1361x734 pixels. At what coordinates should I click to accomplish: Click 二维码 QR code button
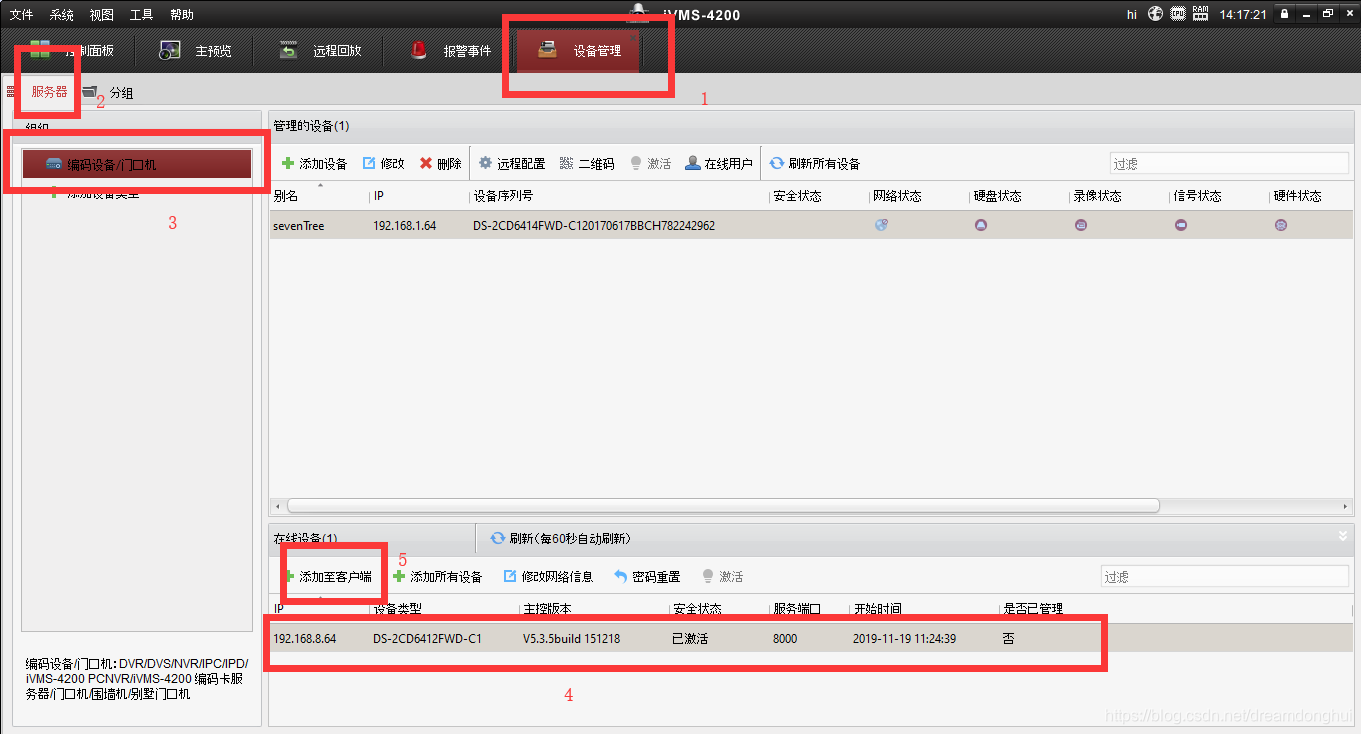point(586,163)
